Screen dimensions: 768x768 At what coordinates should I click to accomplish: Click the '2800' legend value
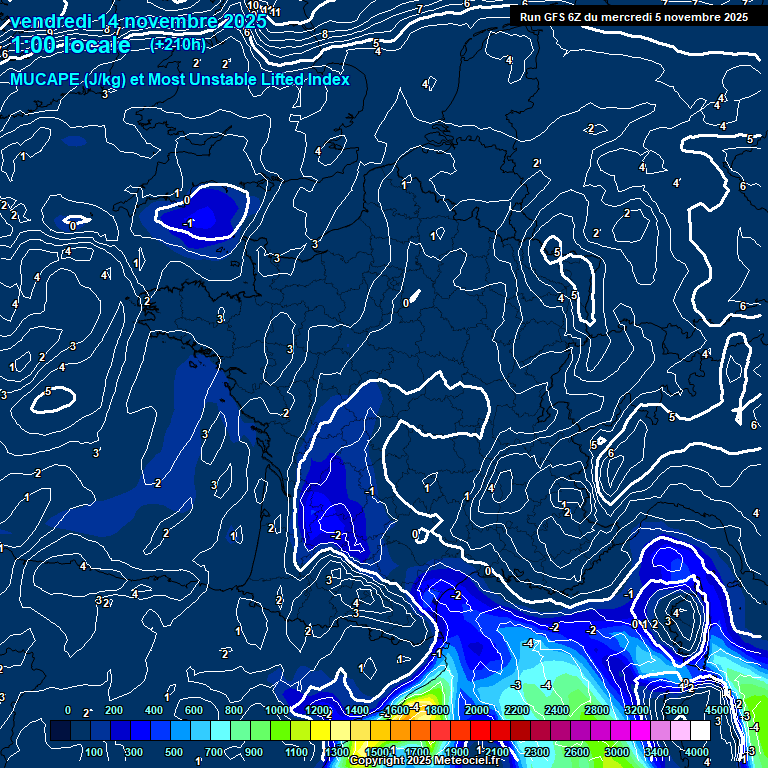[x=597, y=710]
